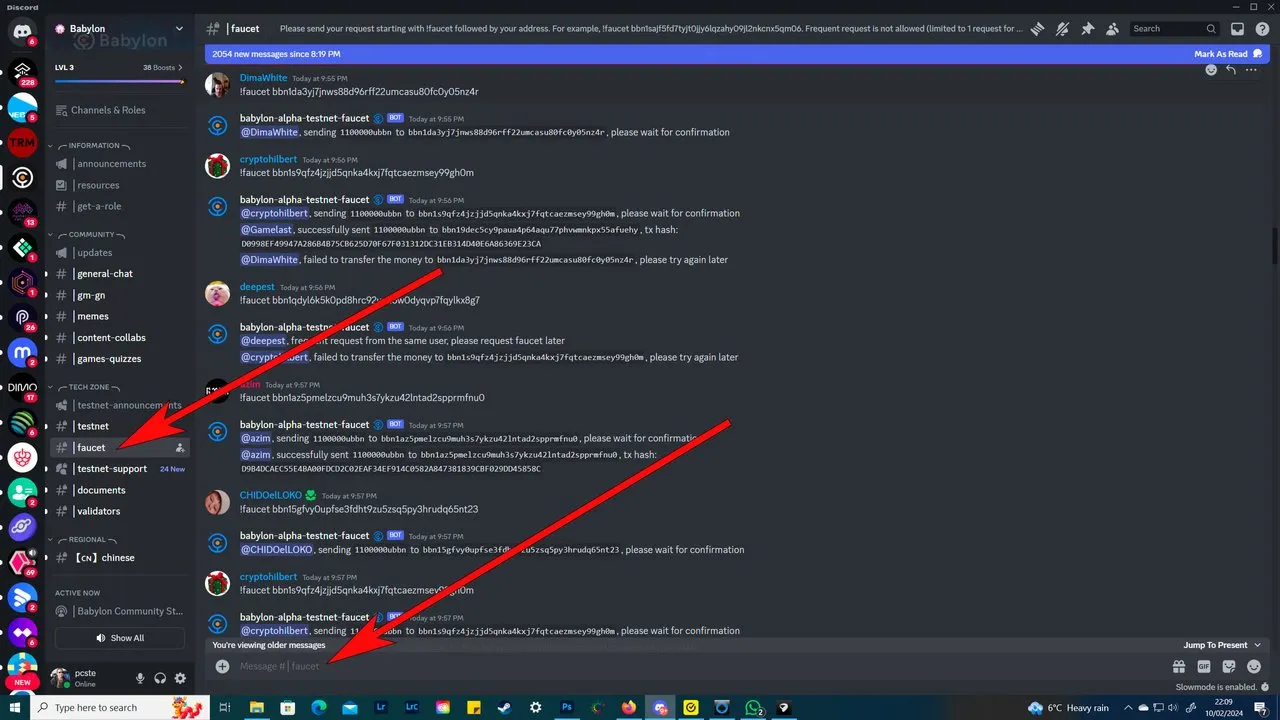This screenshot has height=720, width=1280.
Task: Open the emoji picker in message bar
Action: click(x=1254, y=666)
